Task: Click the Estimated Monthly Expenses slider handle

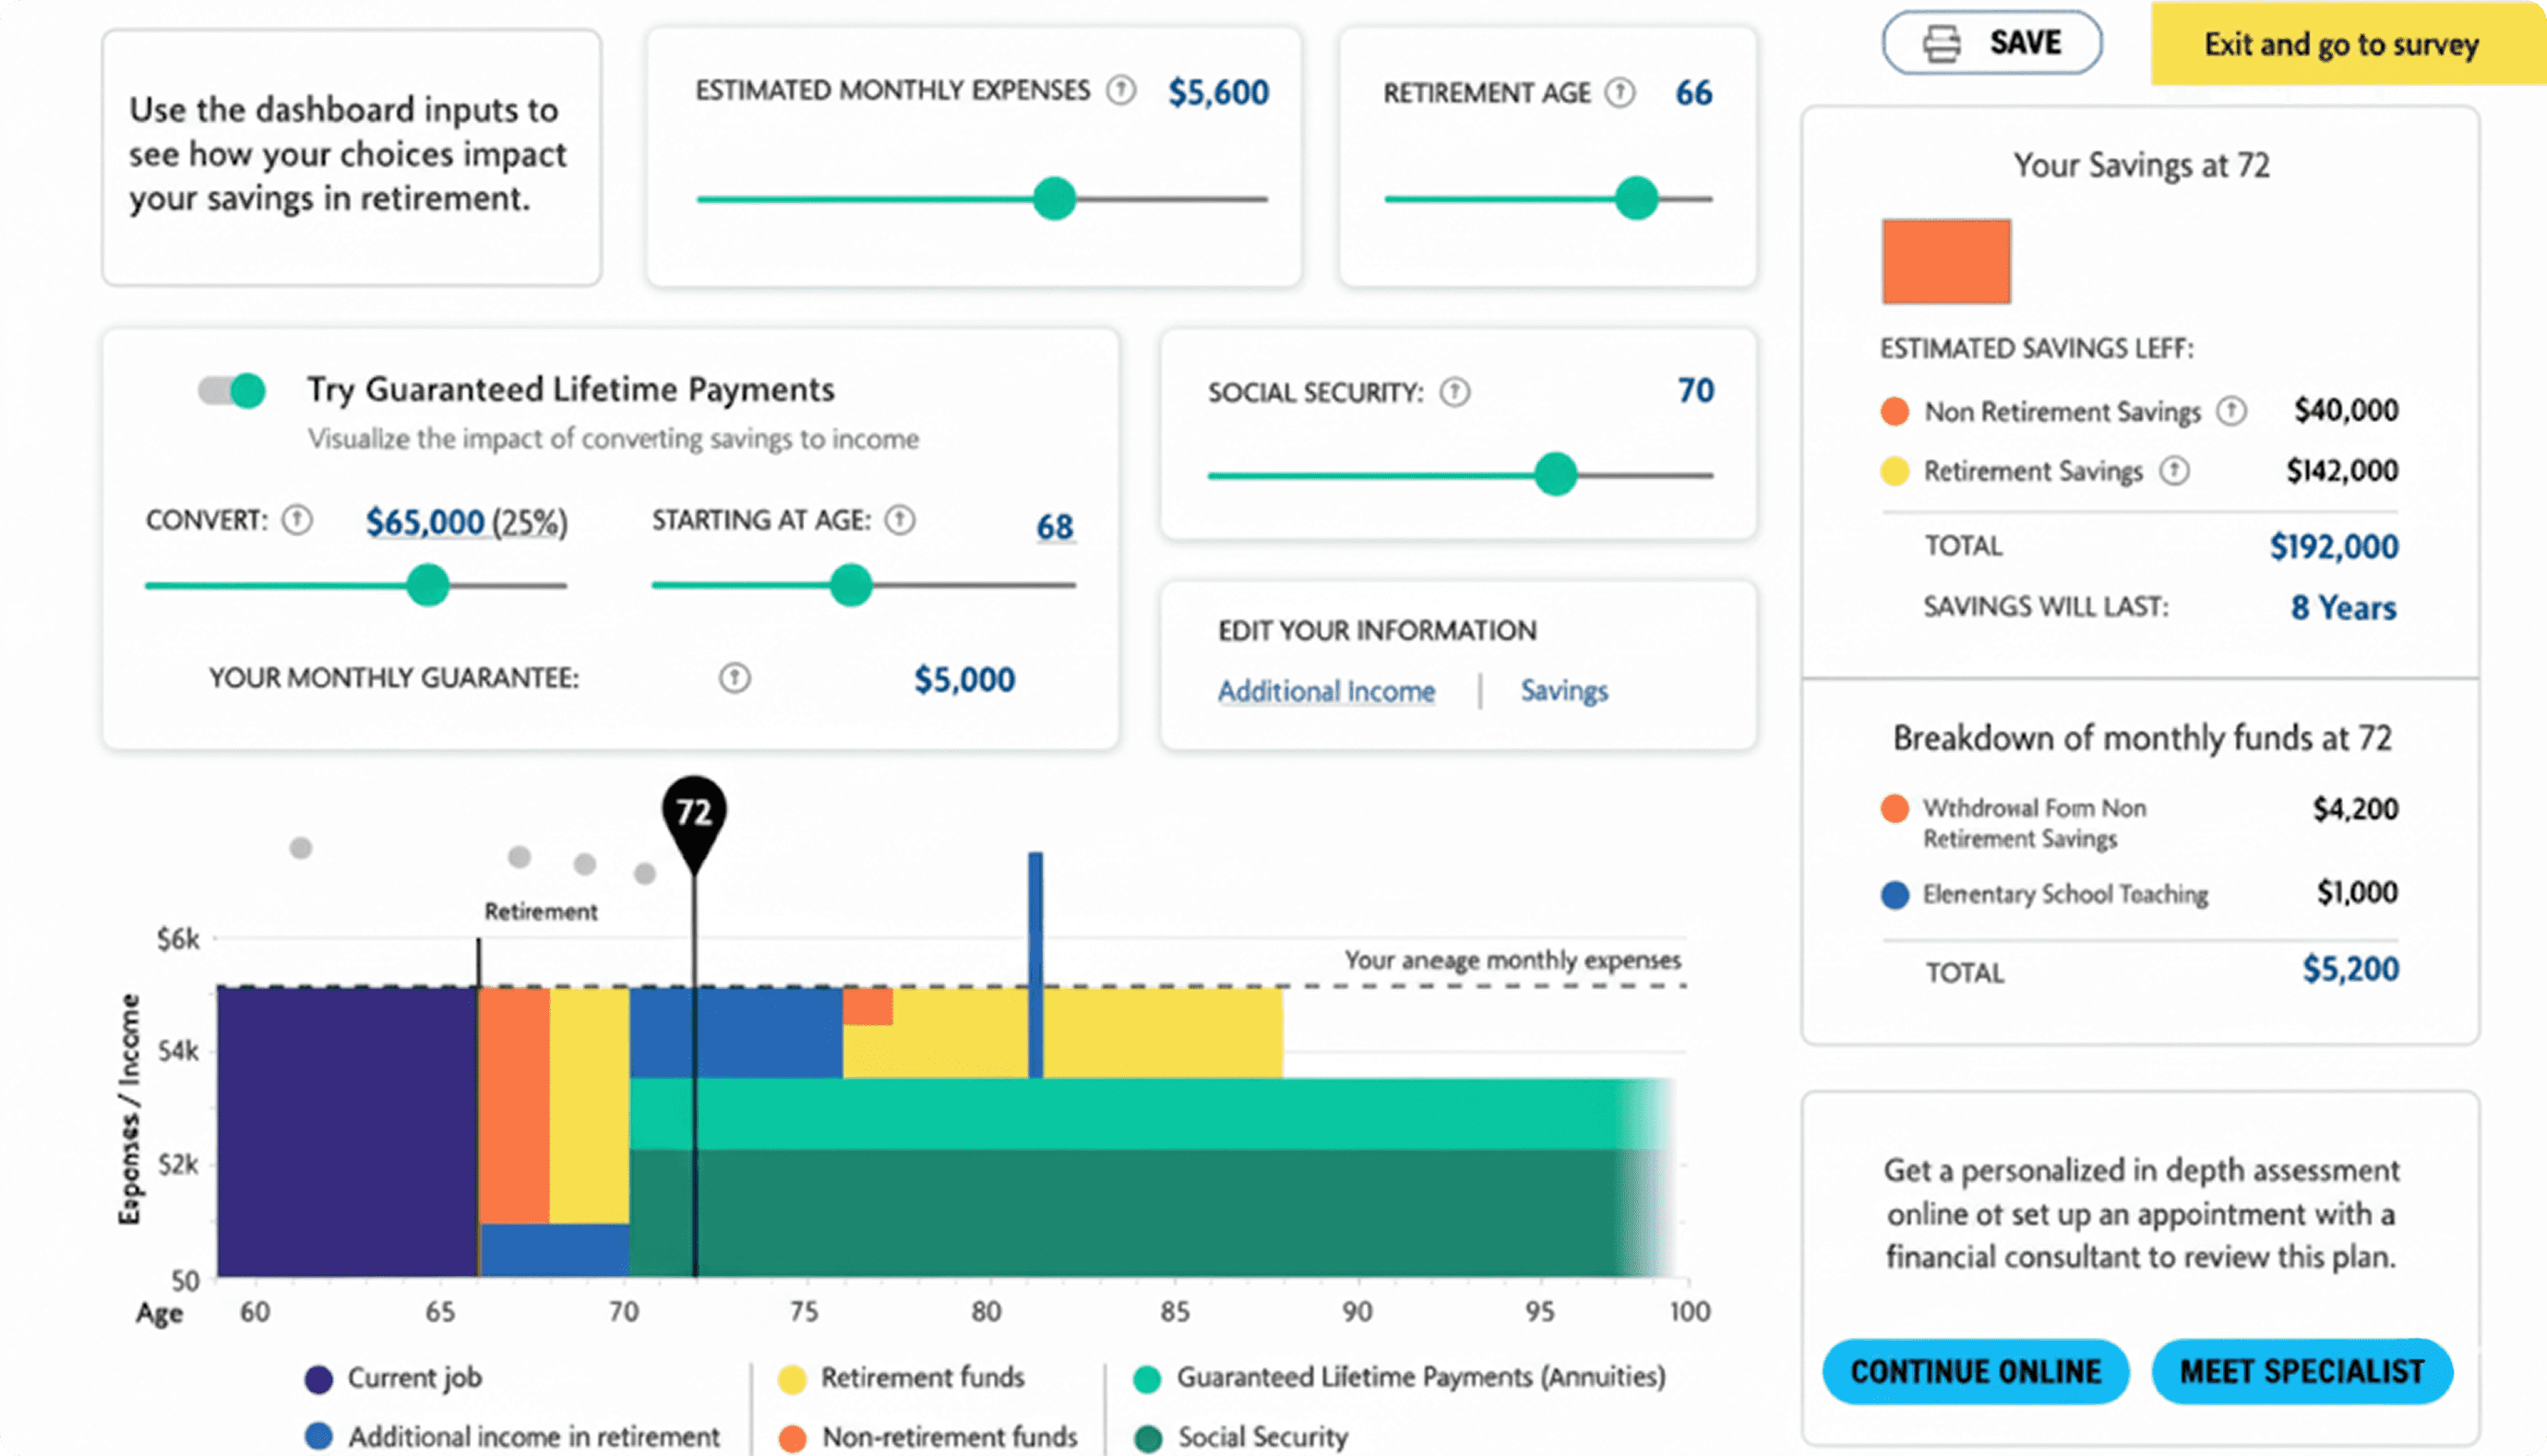Action: click(x=1054, y=198)
